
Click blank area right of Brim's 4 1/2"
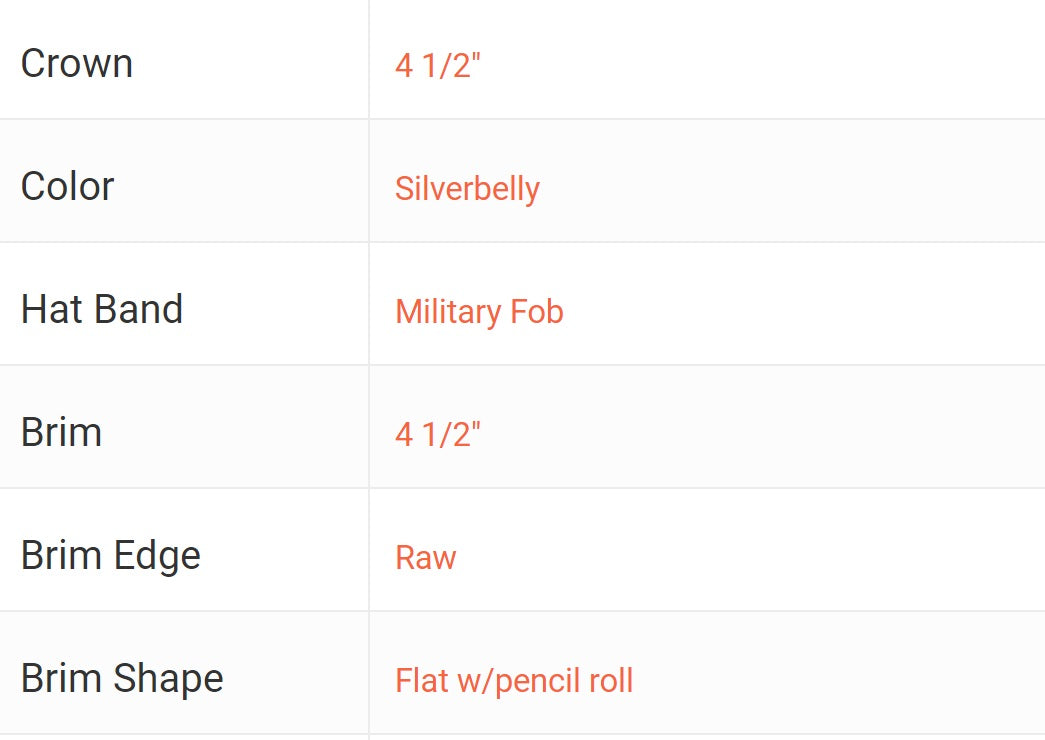click(750, 435)
